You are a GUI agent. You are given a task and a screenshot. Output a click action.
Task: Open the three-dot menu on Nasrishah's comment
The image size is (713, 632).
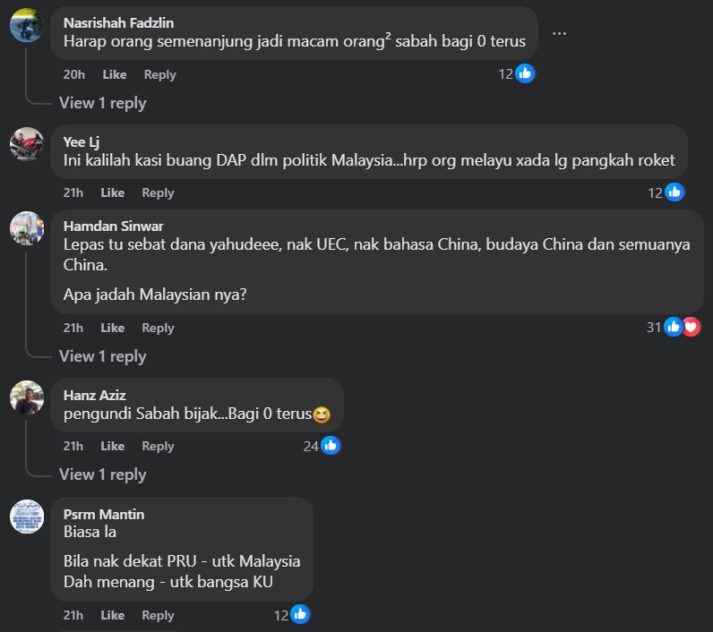point(559,33)
